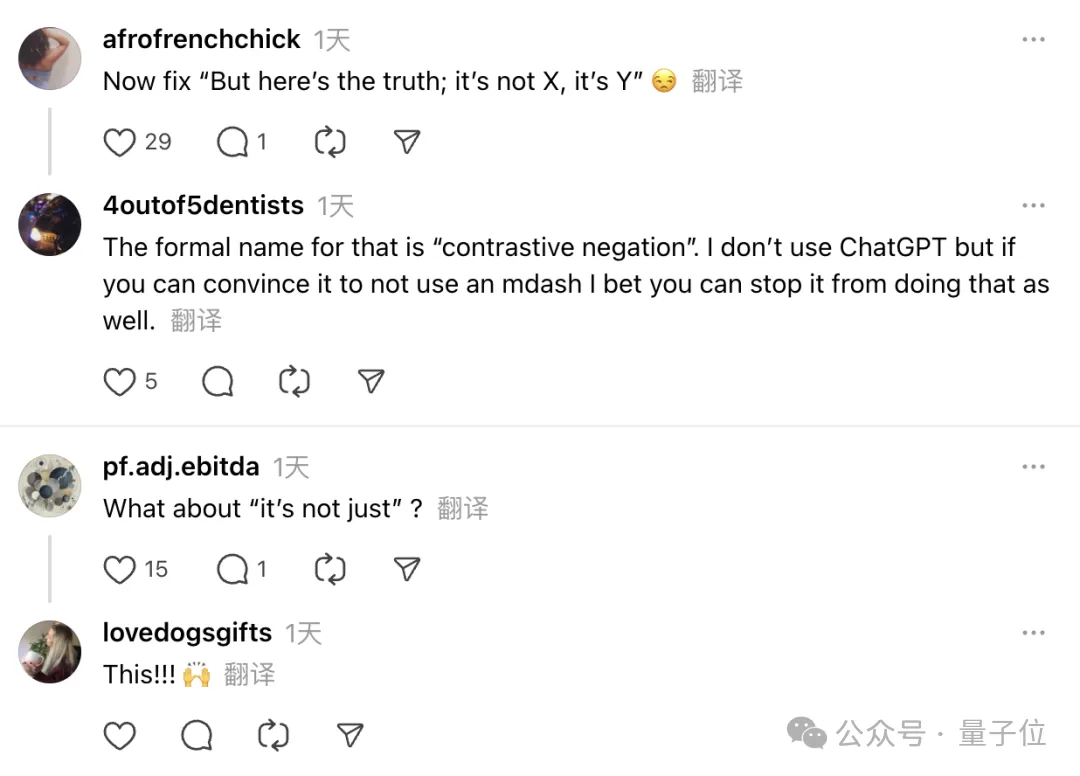Select the username afrofrenchchick

201,40
